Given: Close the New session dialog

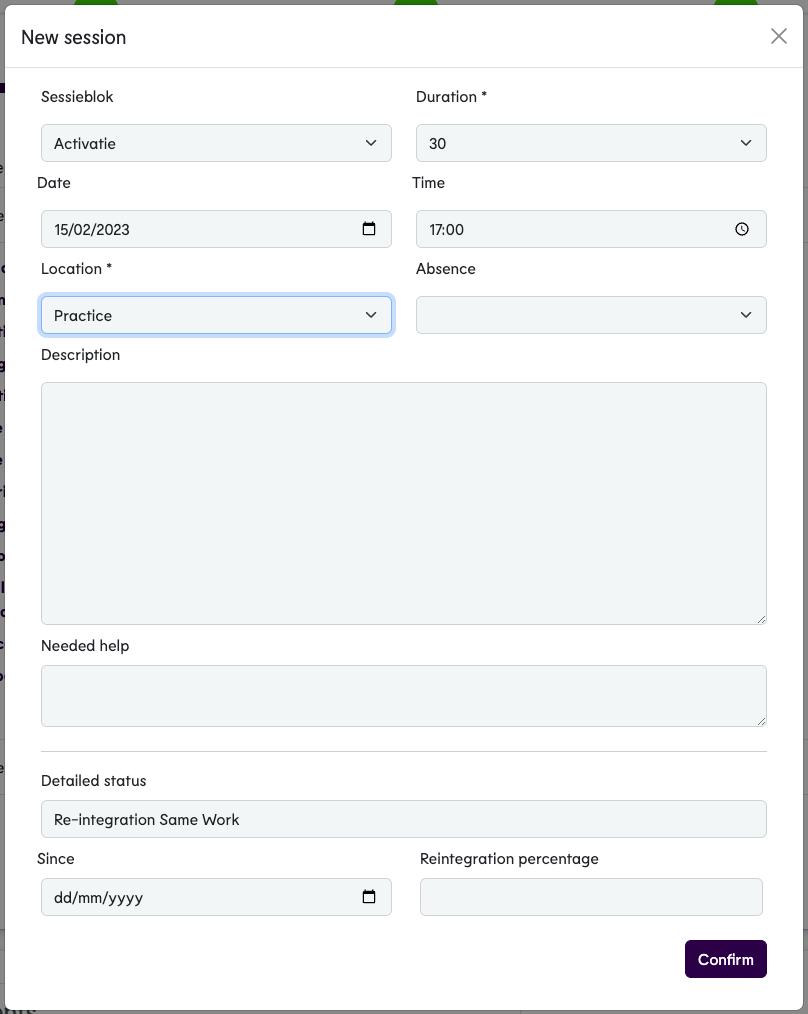Looking at the screenshot, I should pos(778,37).
